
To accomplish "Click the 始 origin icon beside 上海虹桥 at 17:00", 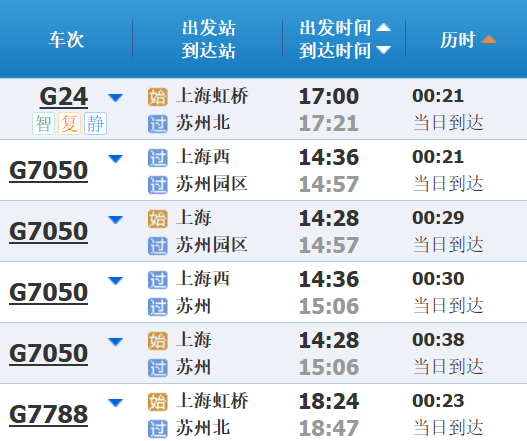I will pyautogui.click(x=158, y=97).
